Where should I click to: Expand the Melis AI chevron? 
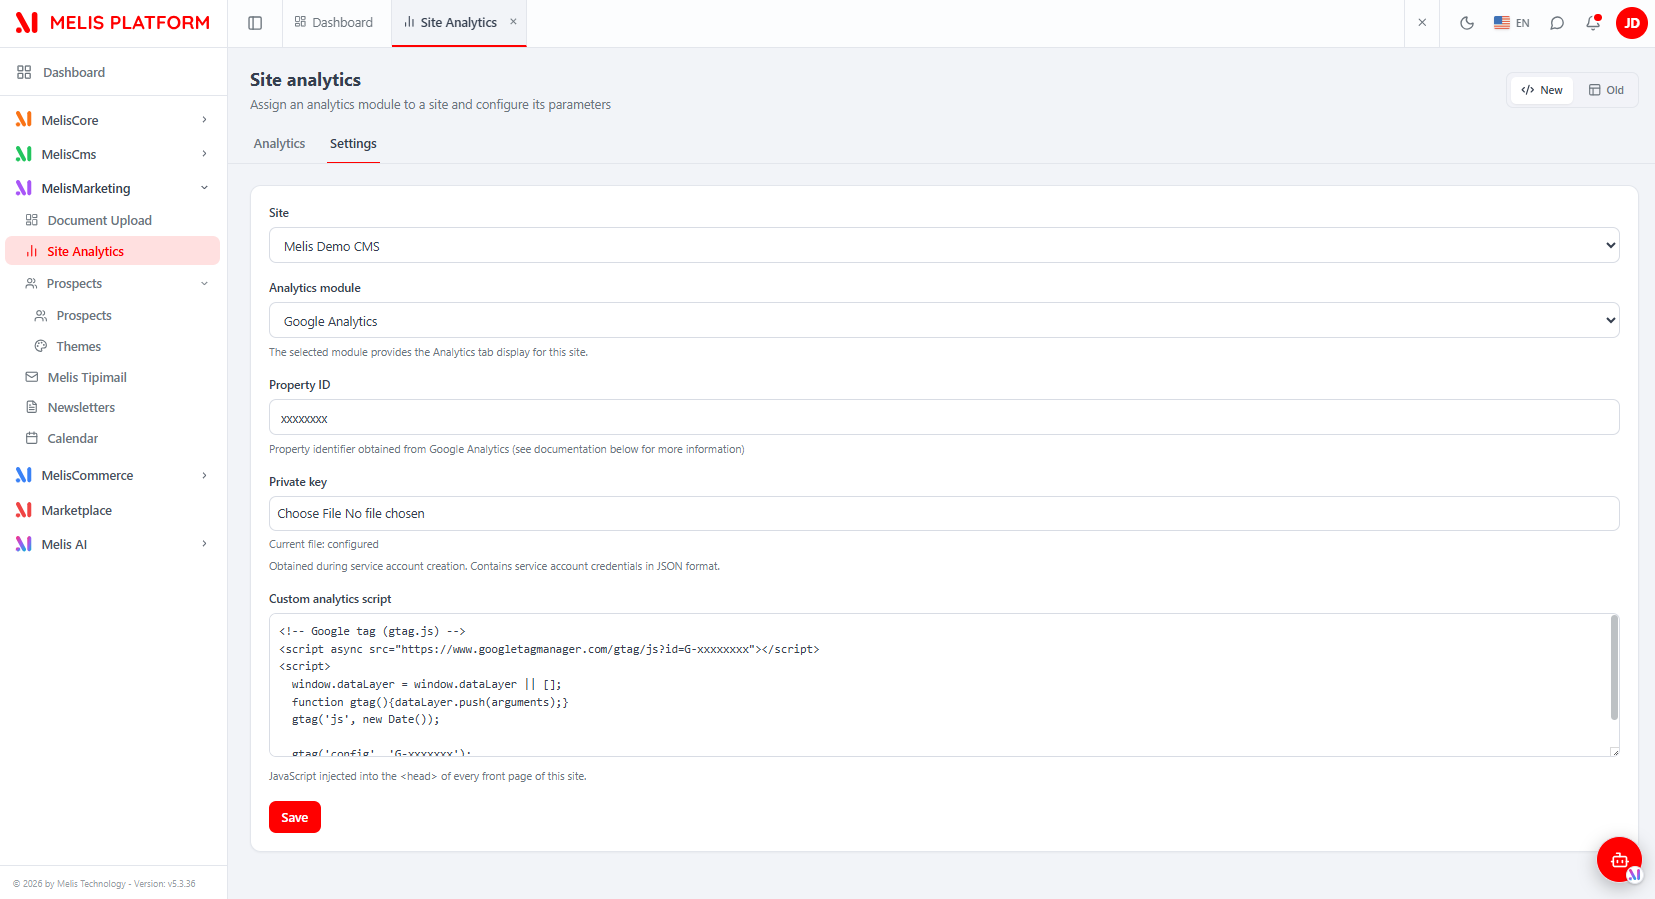point(204,544)
